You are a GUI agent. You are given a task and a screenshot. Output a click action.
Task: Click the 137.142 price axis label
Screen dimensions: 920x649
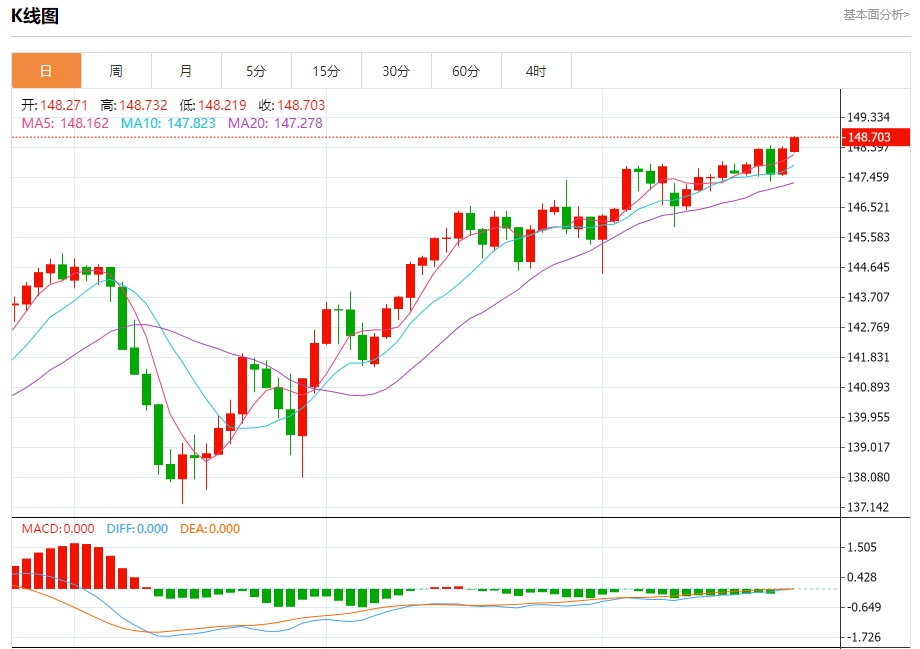pos(868,507)
